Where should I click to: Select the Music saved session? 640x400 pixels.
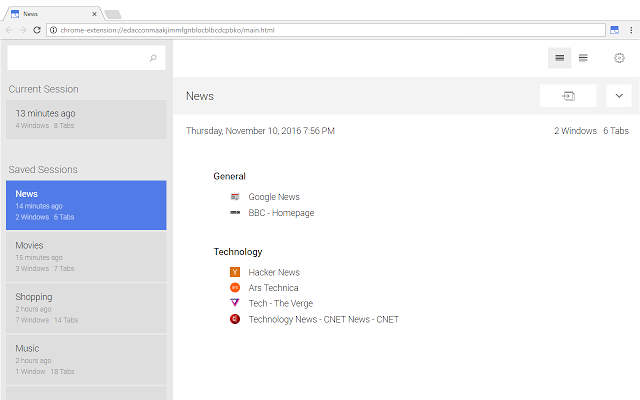tap(86, 359)
